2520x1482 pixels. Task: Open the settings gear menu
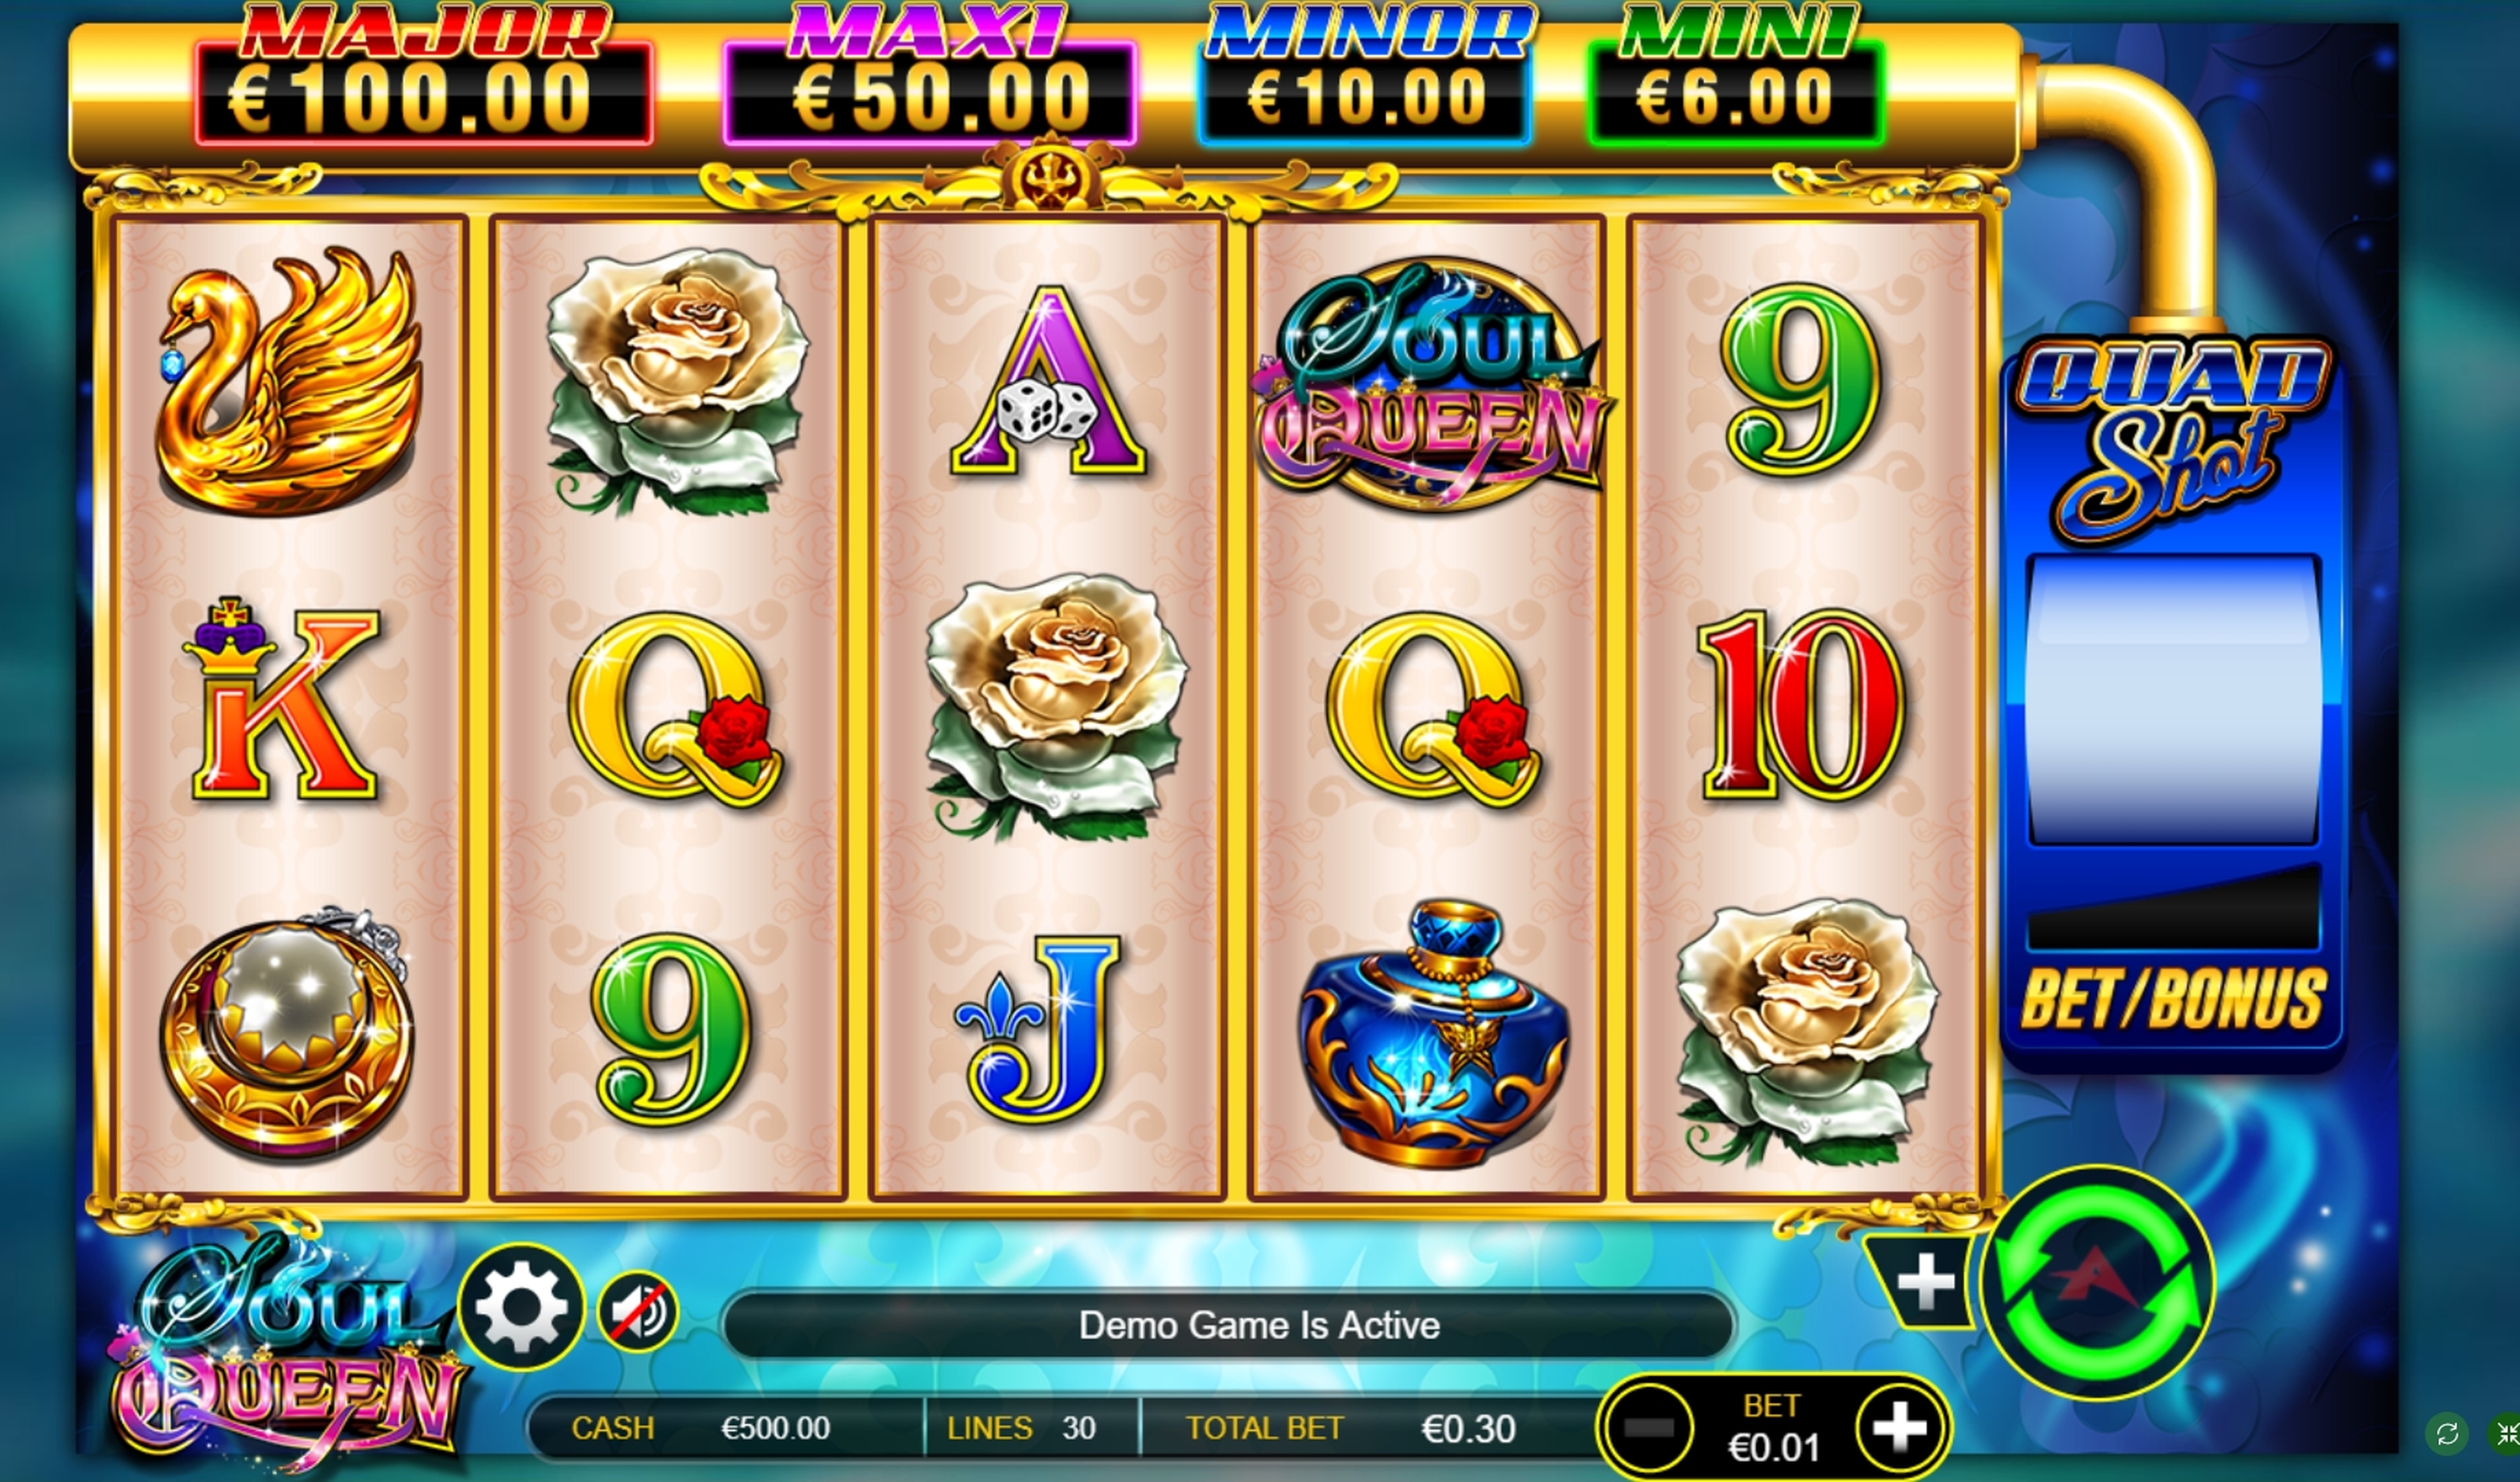click(x=521, y=1306)
